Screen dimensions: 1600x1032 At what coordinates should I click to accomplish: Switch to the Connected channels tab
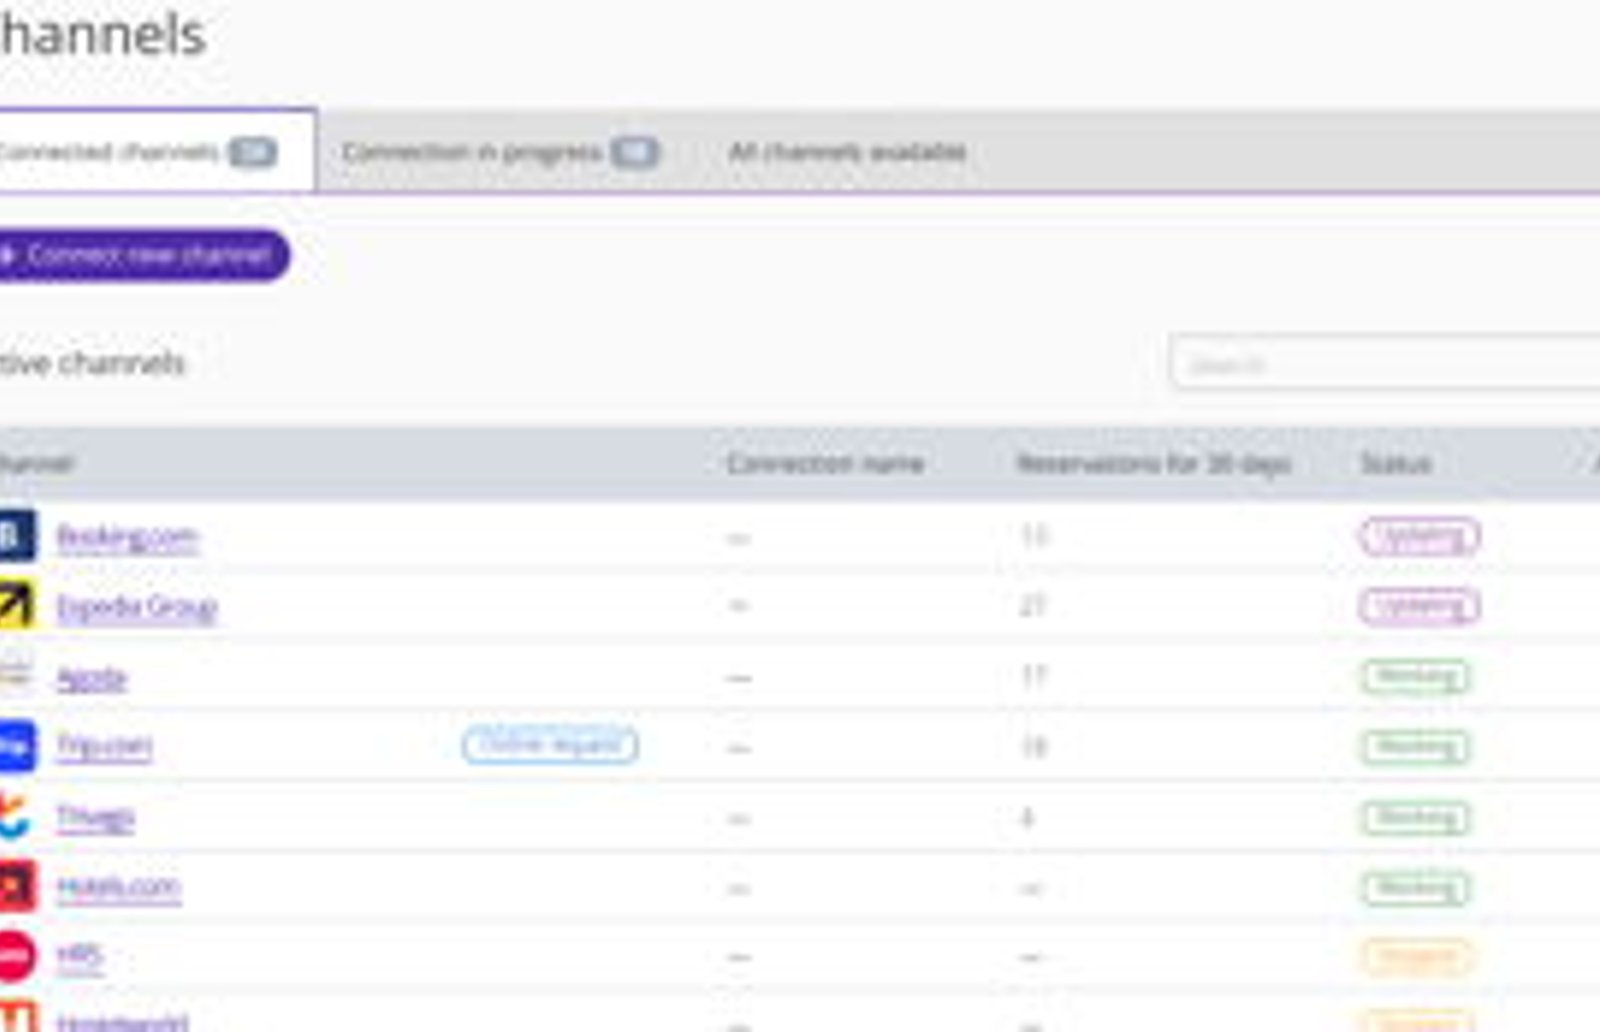pos(157,151)
